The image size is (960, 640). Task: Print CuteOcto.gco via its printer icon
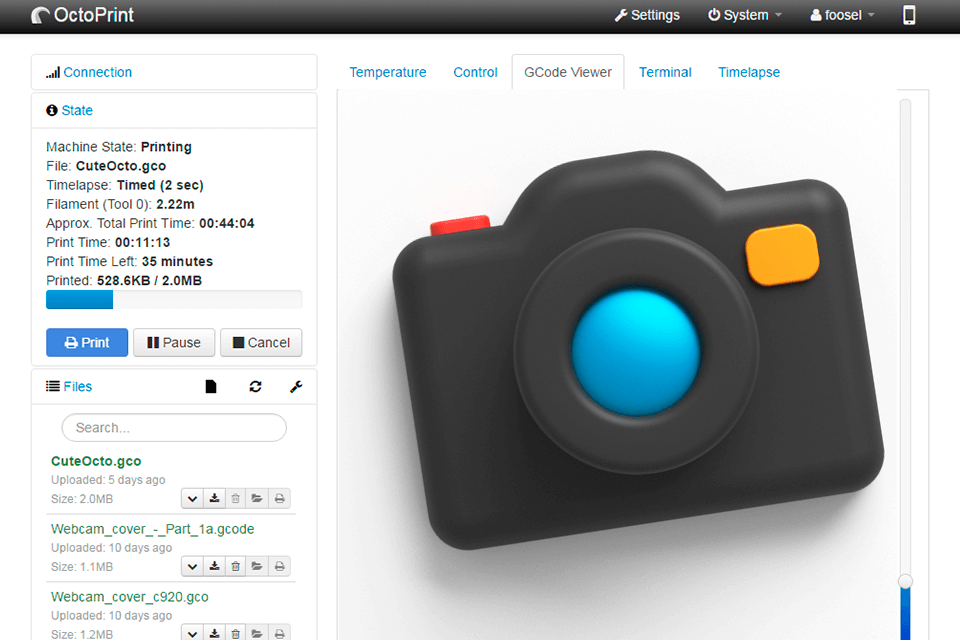click(x=279, y=498)
